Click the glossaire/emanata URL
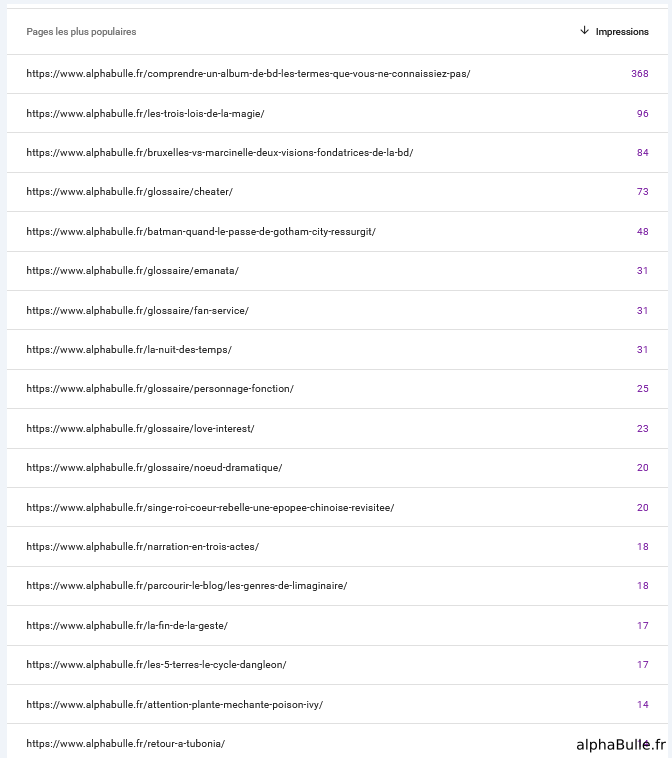Viewport: 672px width, 758px height. point(132,271)
